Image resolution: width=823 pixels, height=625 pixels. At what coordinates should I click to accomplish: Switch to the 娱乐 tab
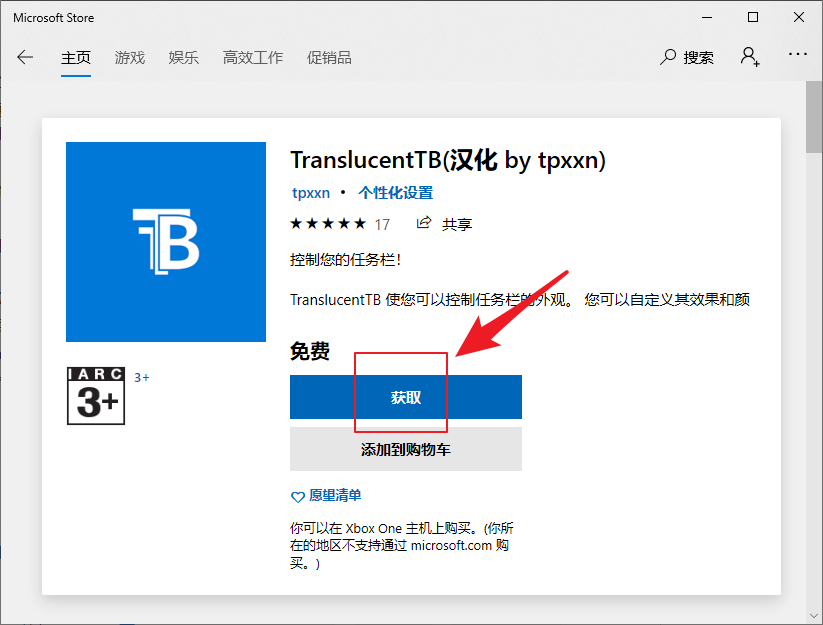coord(183,57)
